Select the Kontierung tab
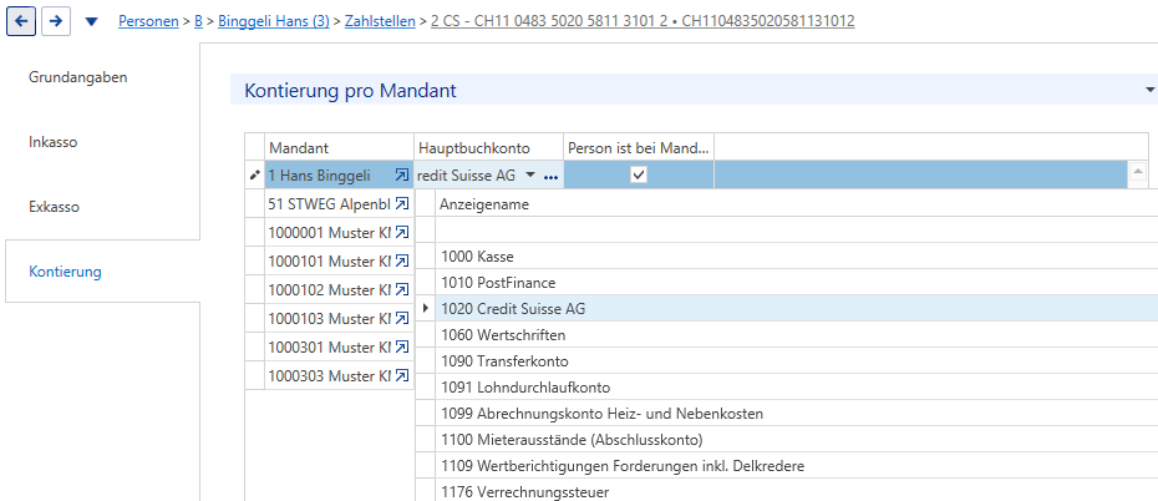 (x=103, y=271)
